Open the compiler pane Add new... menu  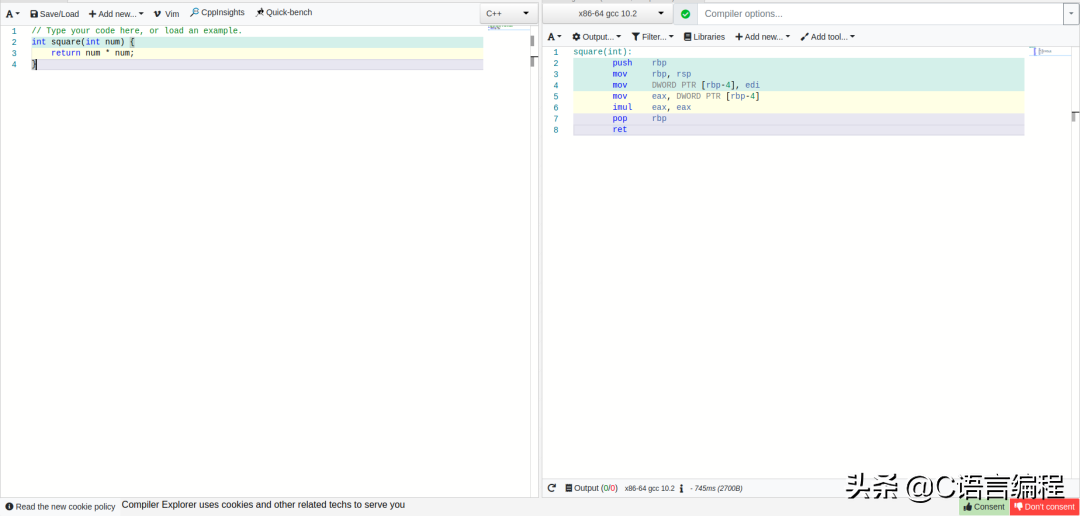[x=762, y=37]
